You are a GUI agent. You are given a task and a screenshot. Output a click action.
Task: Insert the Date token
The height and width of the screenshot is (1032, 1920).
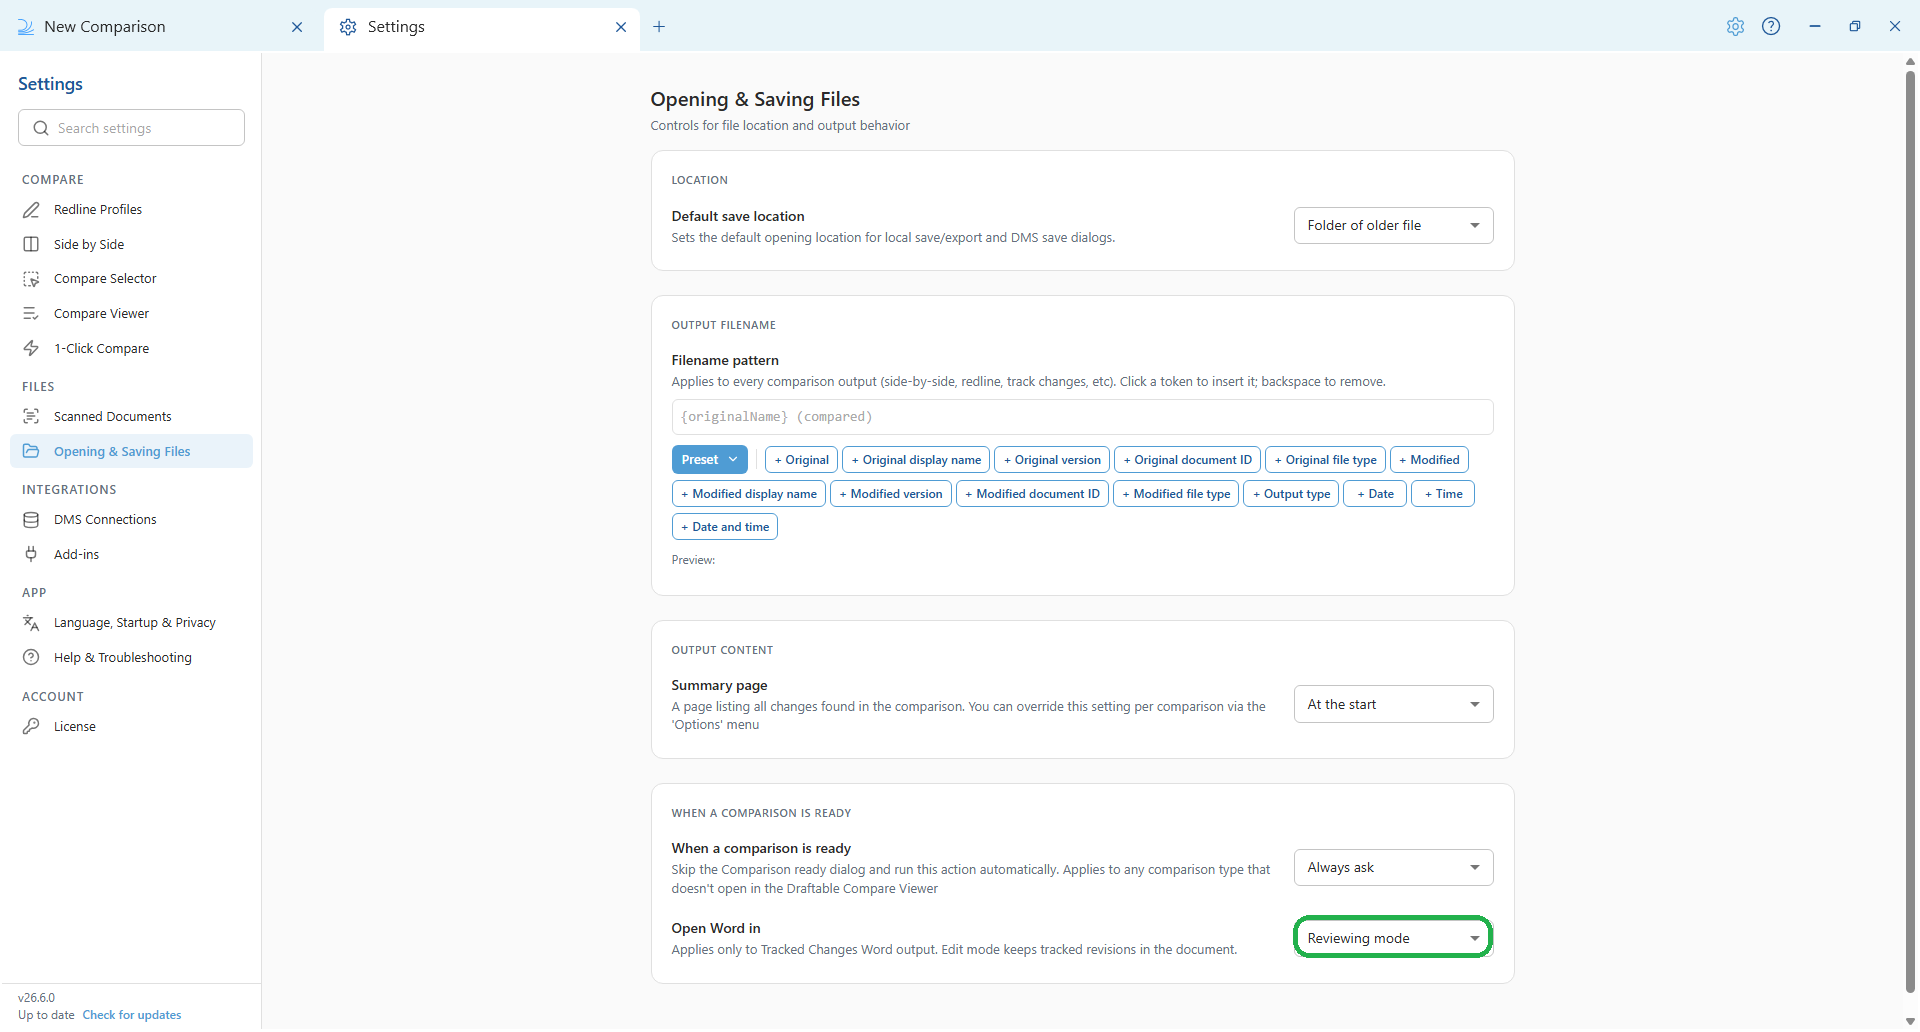[1375, 494]
